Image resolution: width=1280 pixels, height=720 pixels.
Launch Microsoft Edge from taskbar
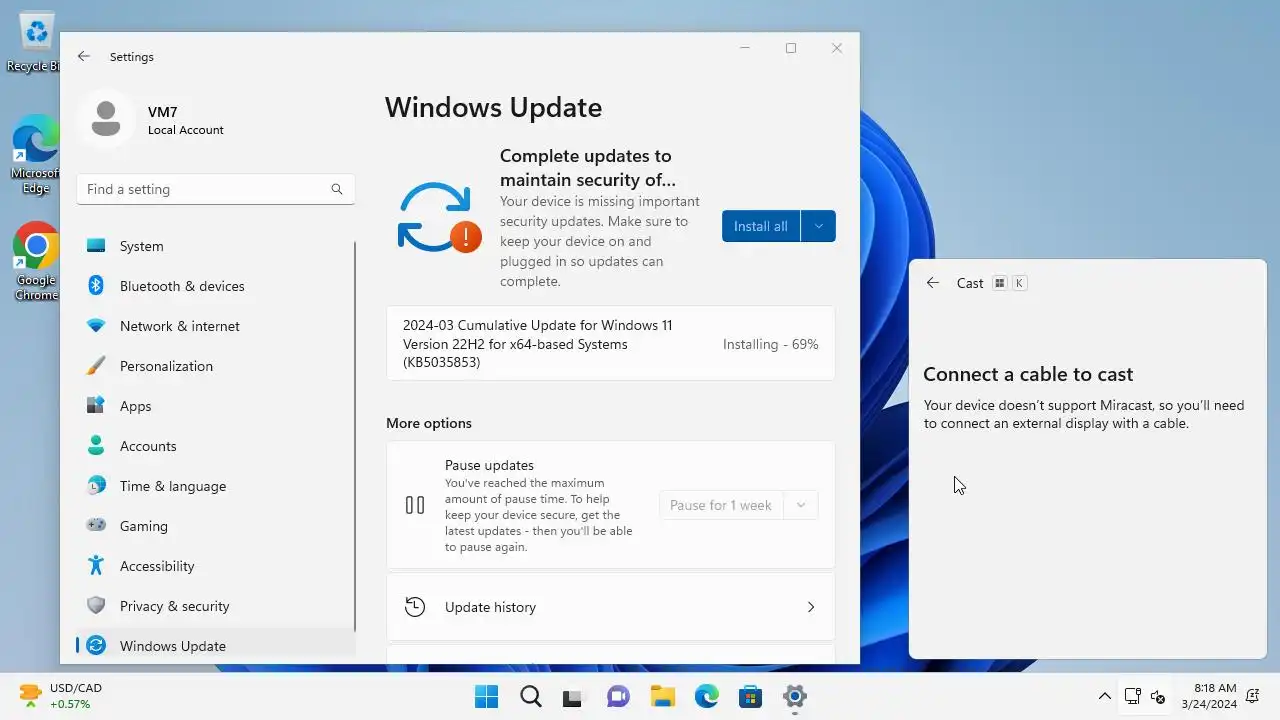(706, 697)
